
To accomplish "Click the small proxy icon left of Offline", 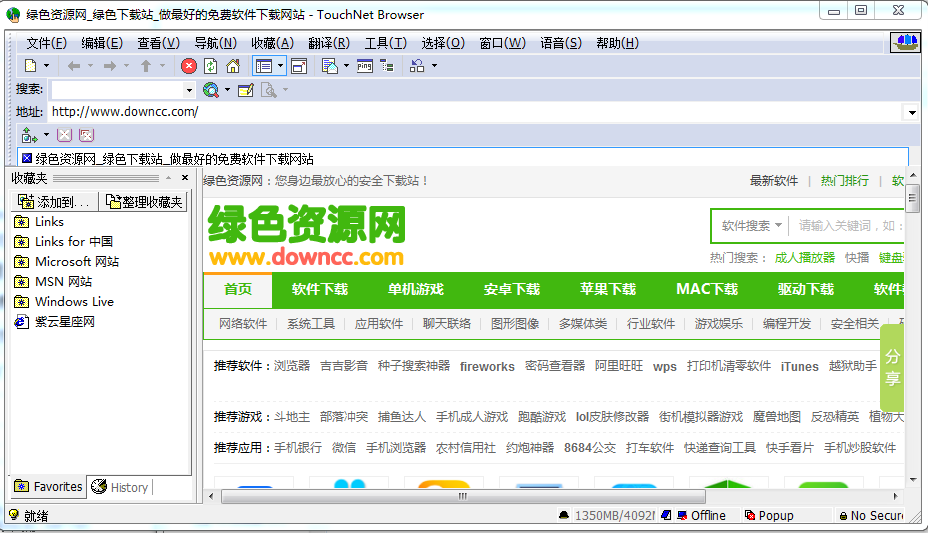I will tap(666, 515).
